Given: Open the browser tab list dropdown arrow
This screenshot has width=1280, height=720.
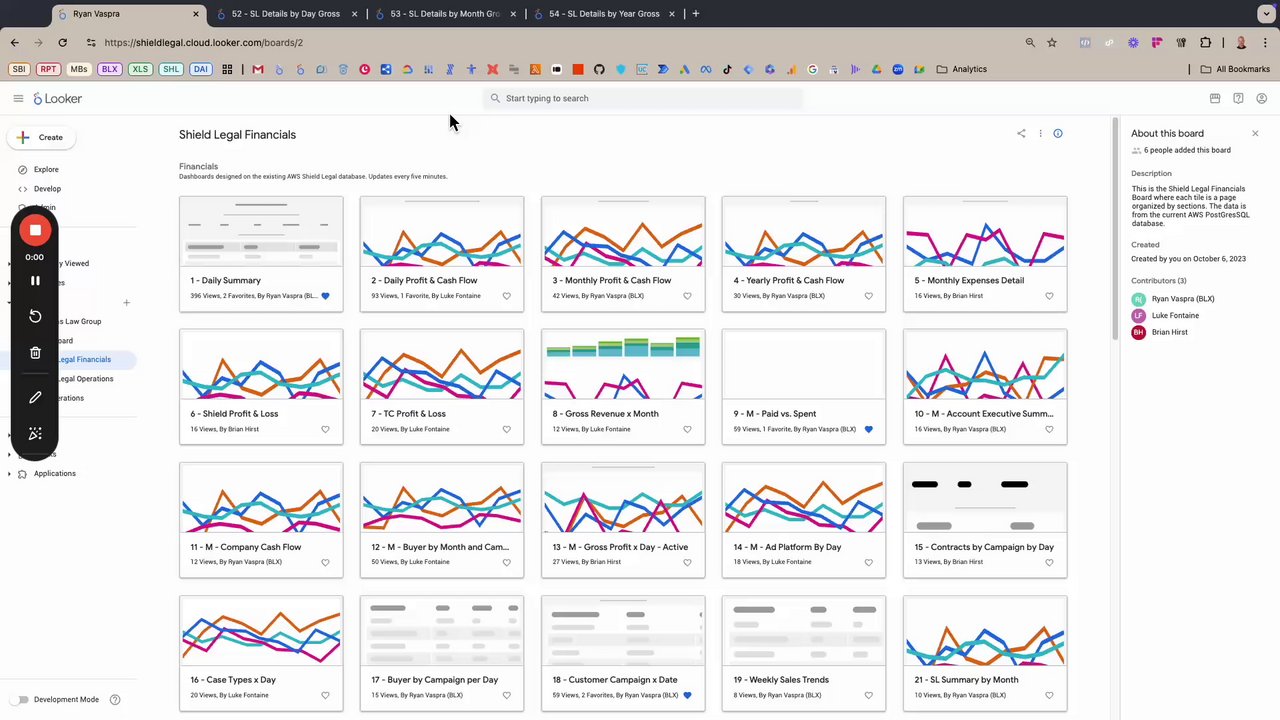Looking at the screenshot, I should (x=1265, y=14).
